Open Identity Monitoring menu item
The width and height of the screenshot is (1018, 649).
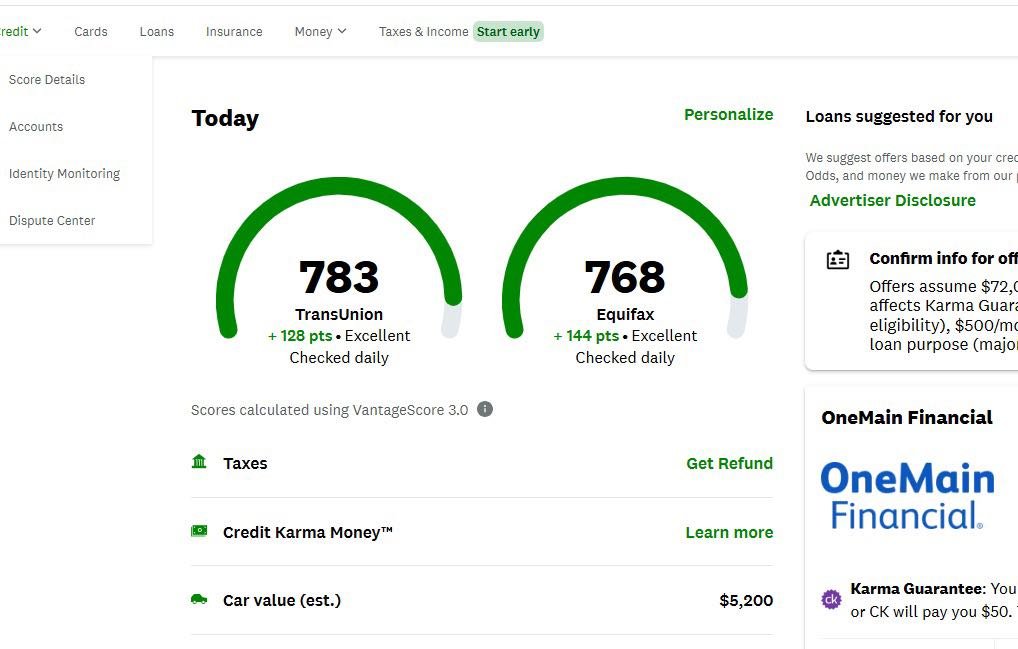[64, 174]
